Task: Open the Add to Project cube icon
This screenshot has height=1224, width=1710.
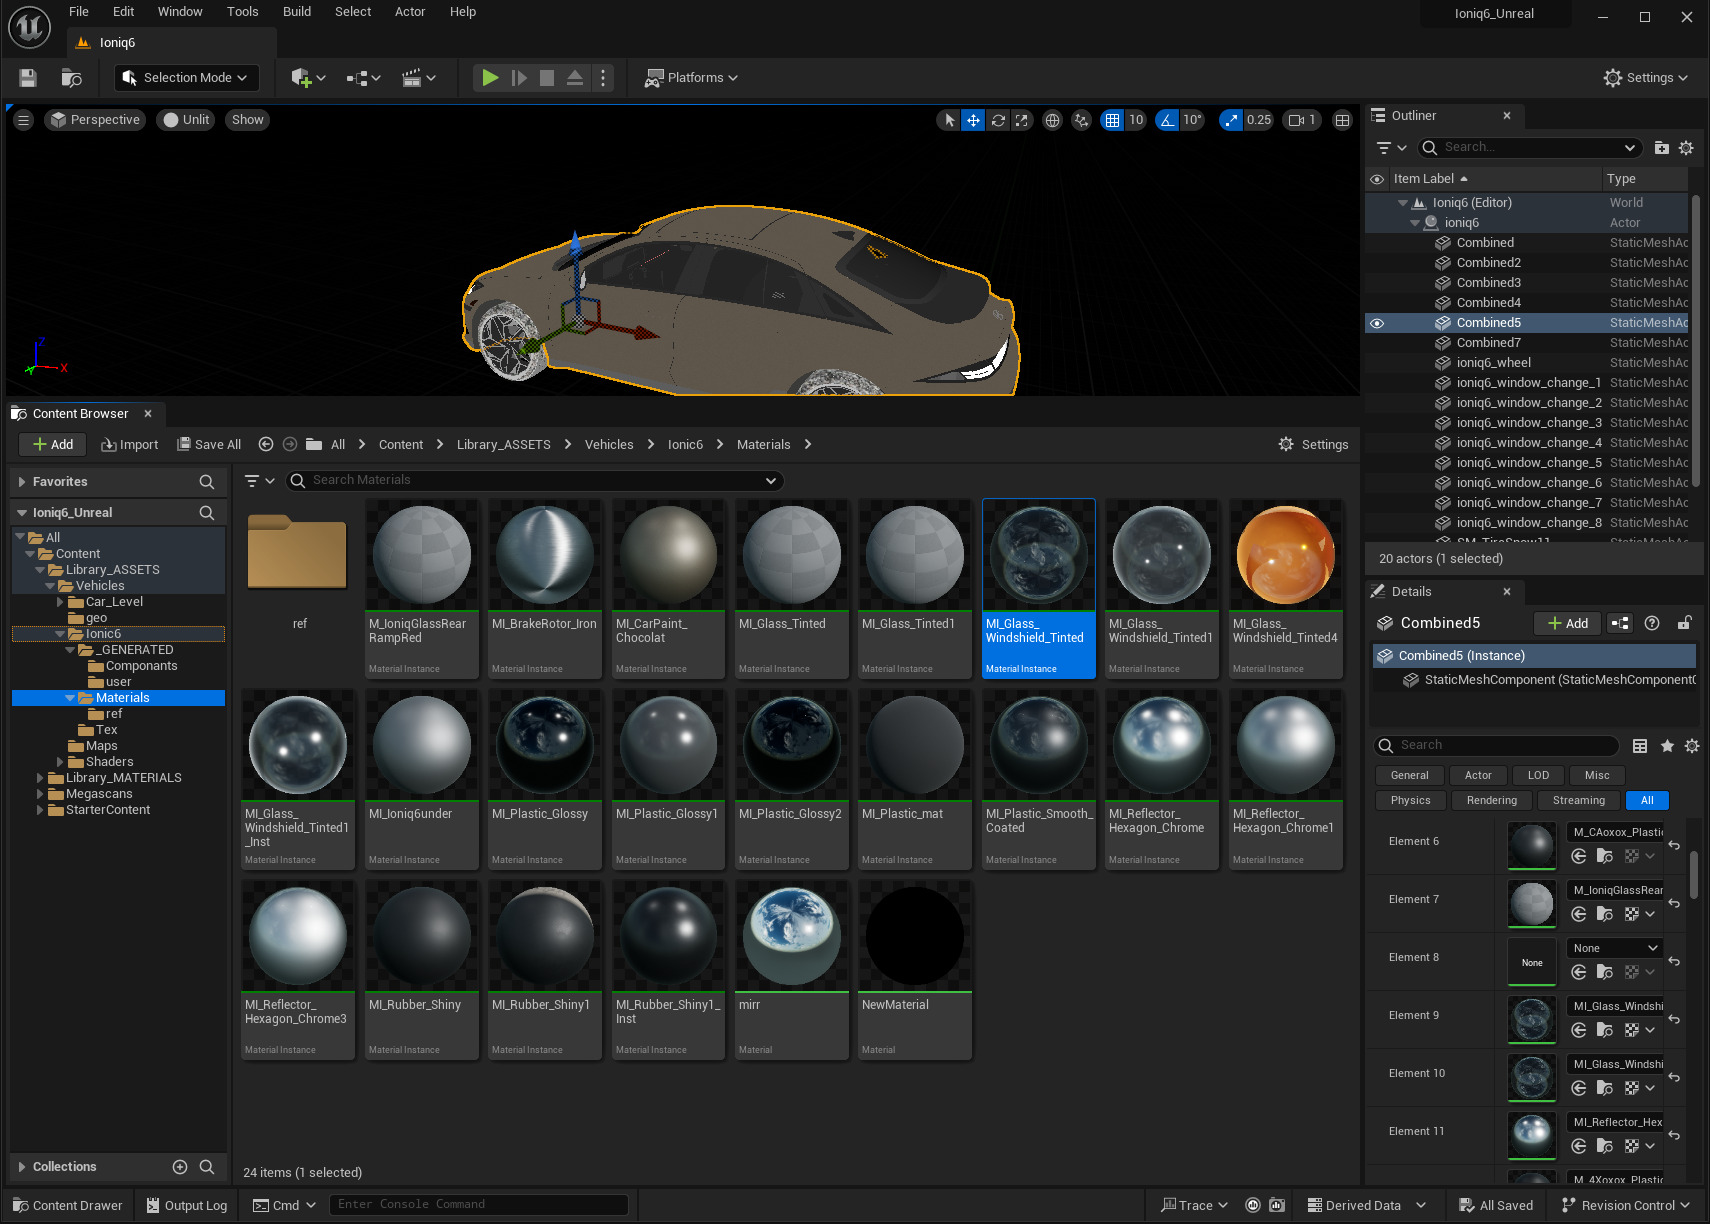Action: [x=308, y=78]
